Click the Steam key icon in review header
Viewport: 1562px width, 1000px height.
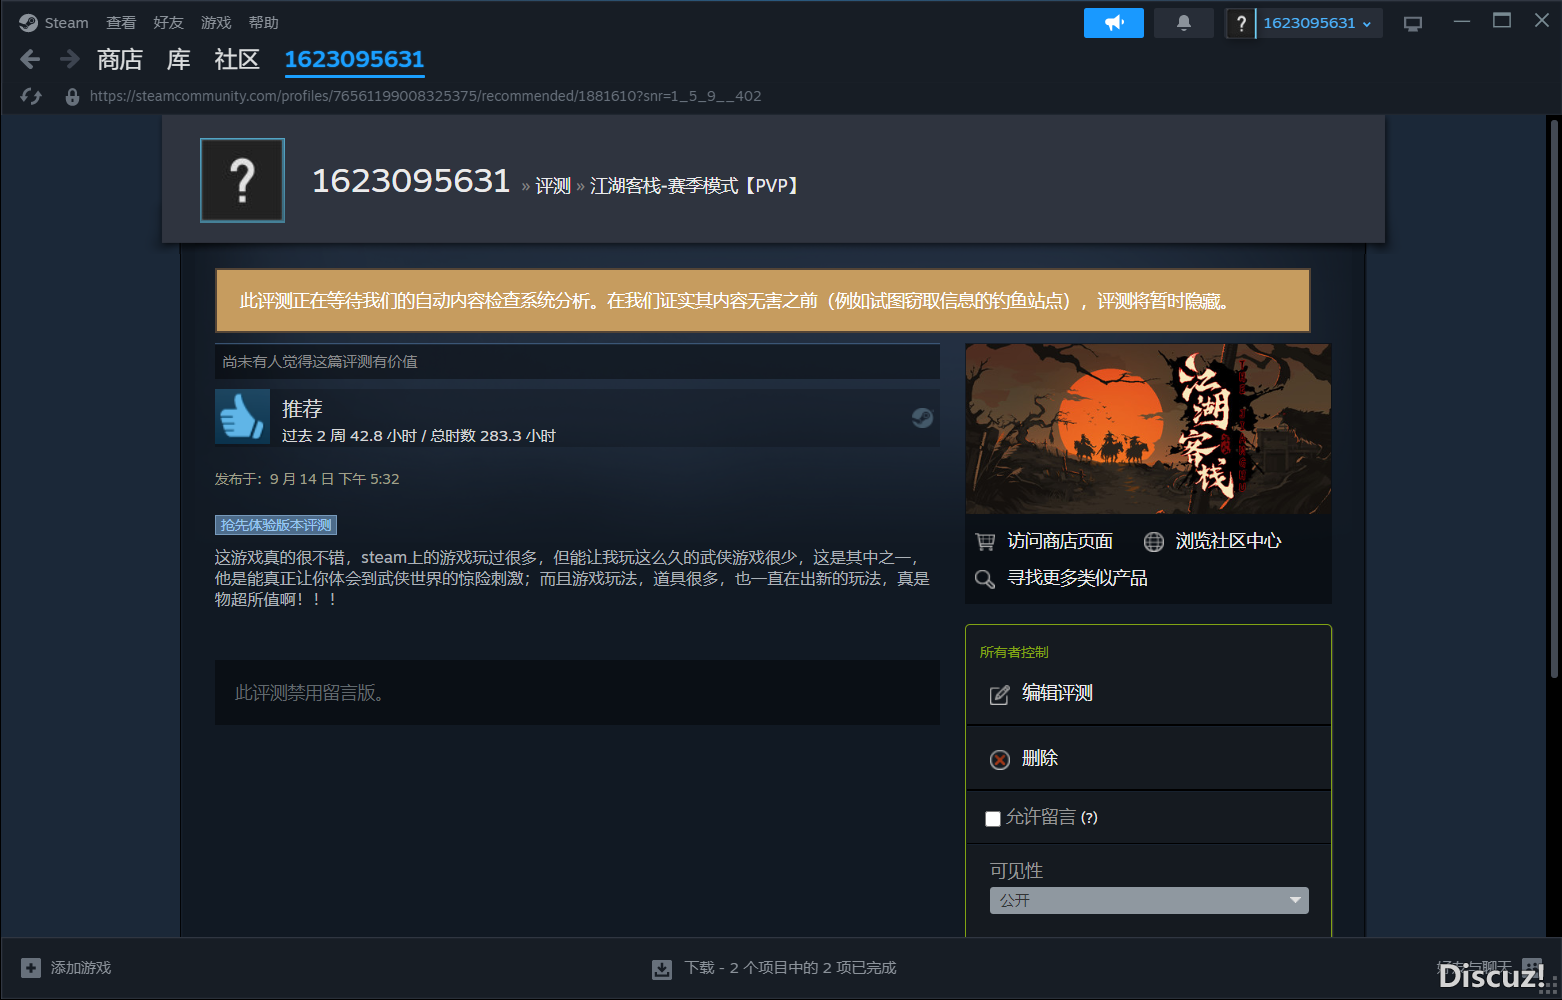point(922,418)
